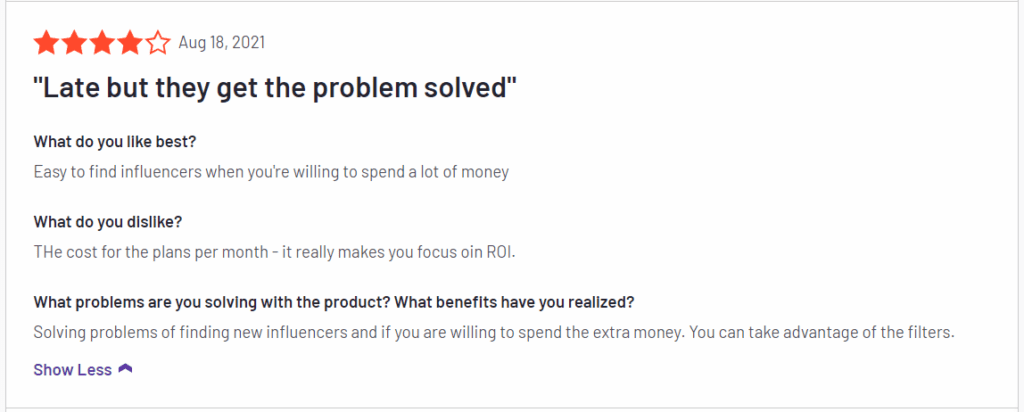
Task: Click the Aug 18, 2021 review date
Action: click(221, 43)
